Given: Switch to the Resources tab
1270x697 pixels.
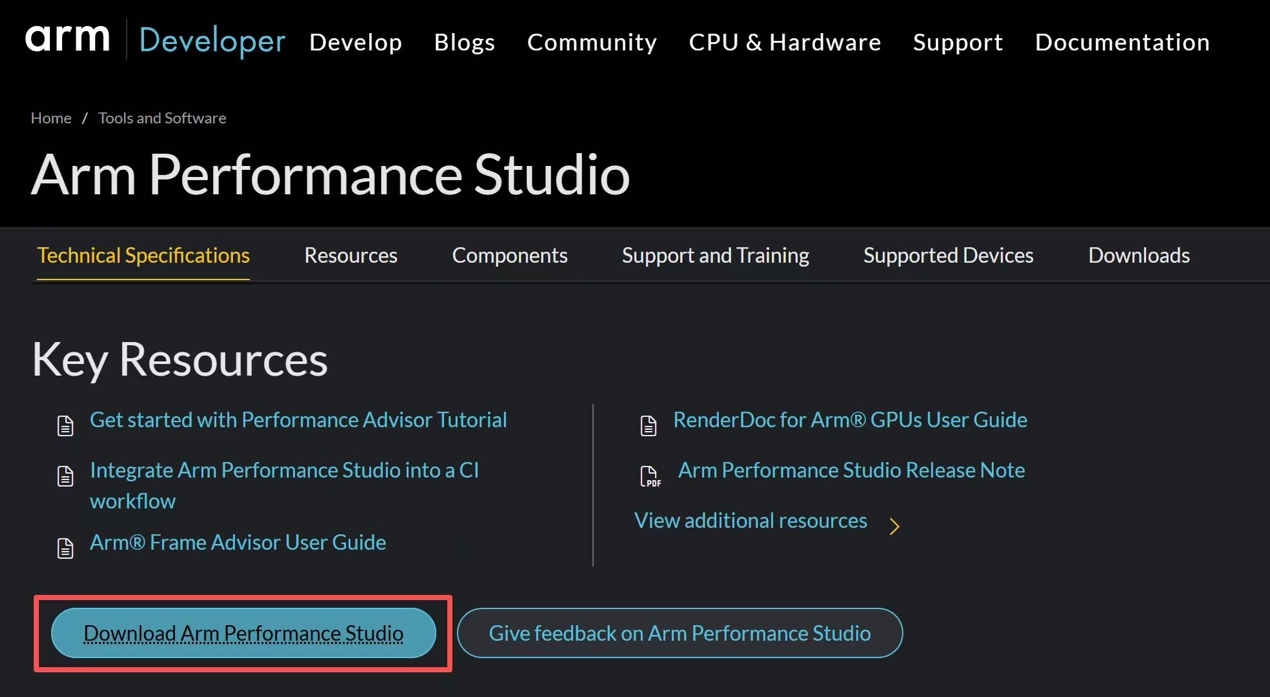Looking at the screenshot, I should point(351,256).
